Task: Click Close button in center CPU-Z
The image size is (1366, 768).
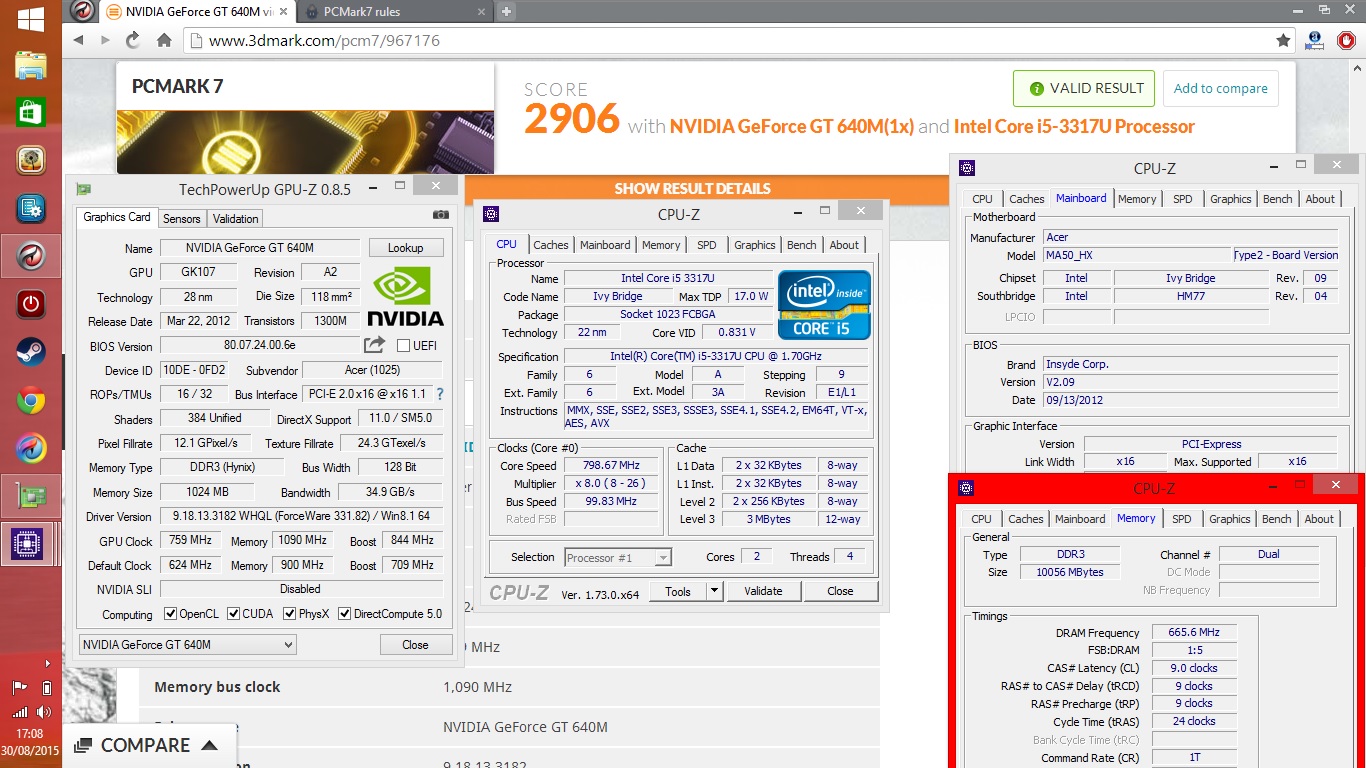Action: [x=840, y=591]
